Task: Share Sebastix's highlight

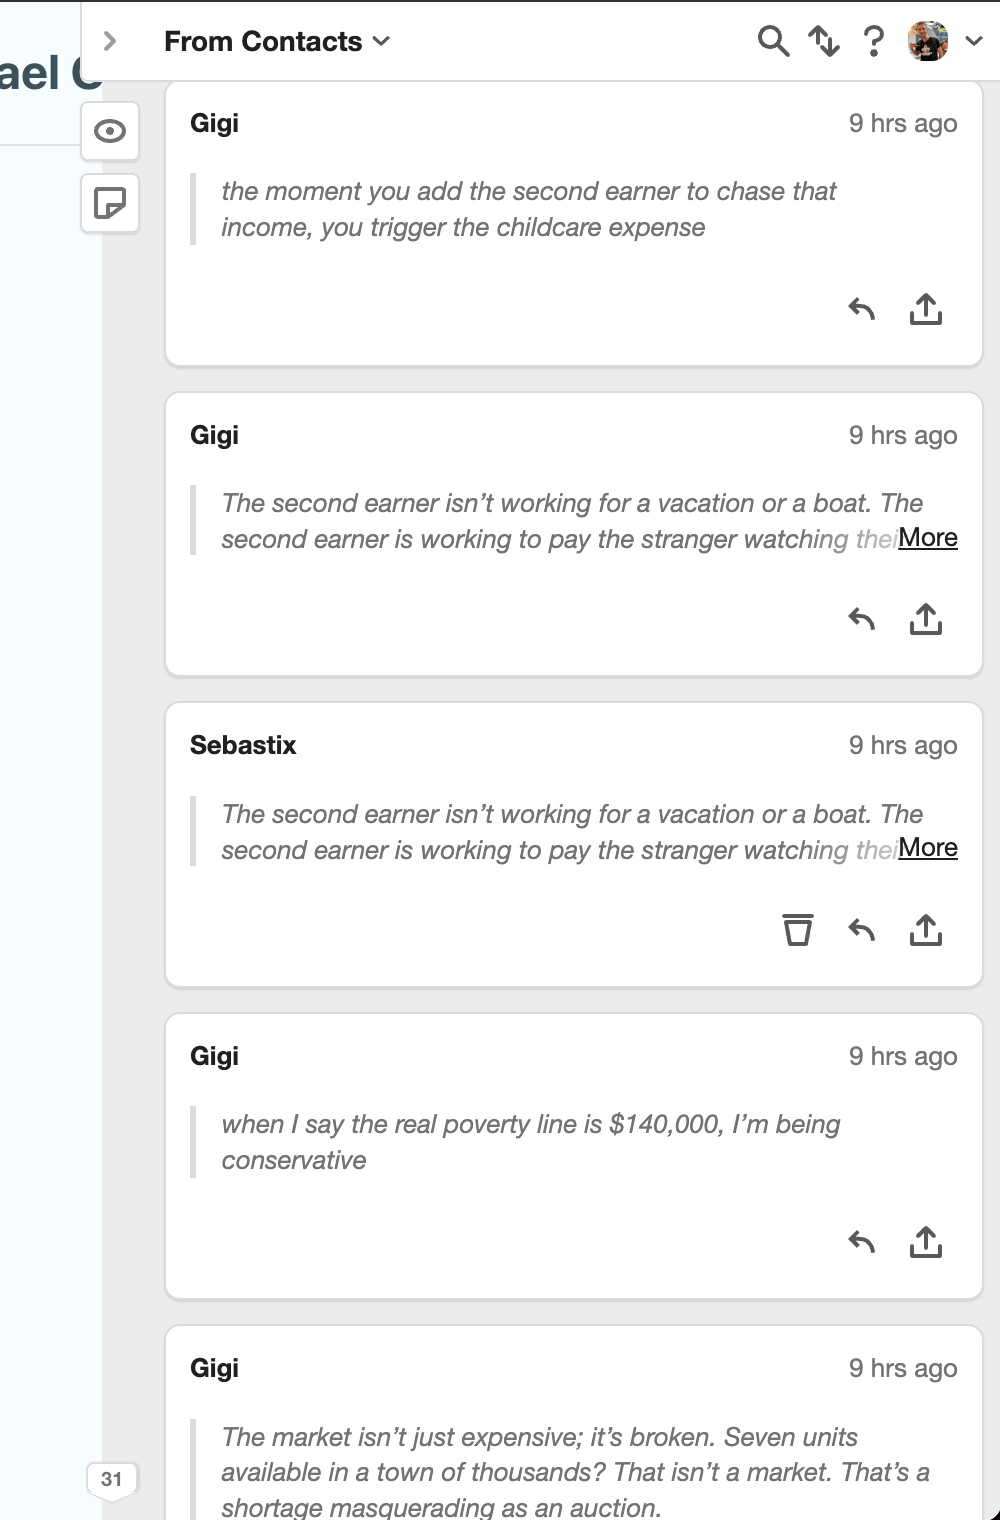Action: 926,930
